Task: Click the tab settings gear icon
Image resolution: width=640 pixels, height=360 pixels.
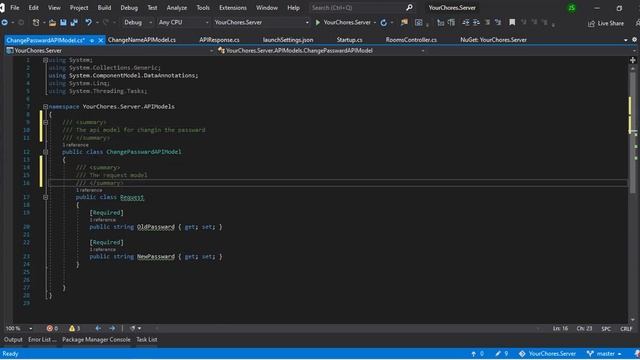Action: (635, 40)
